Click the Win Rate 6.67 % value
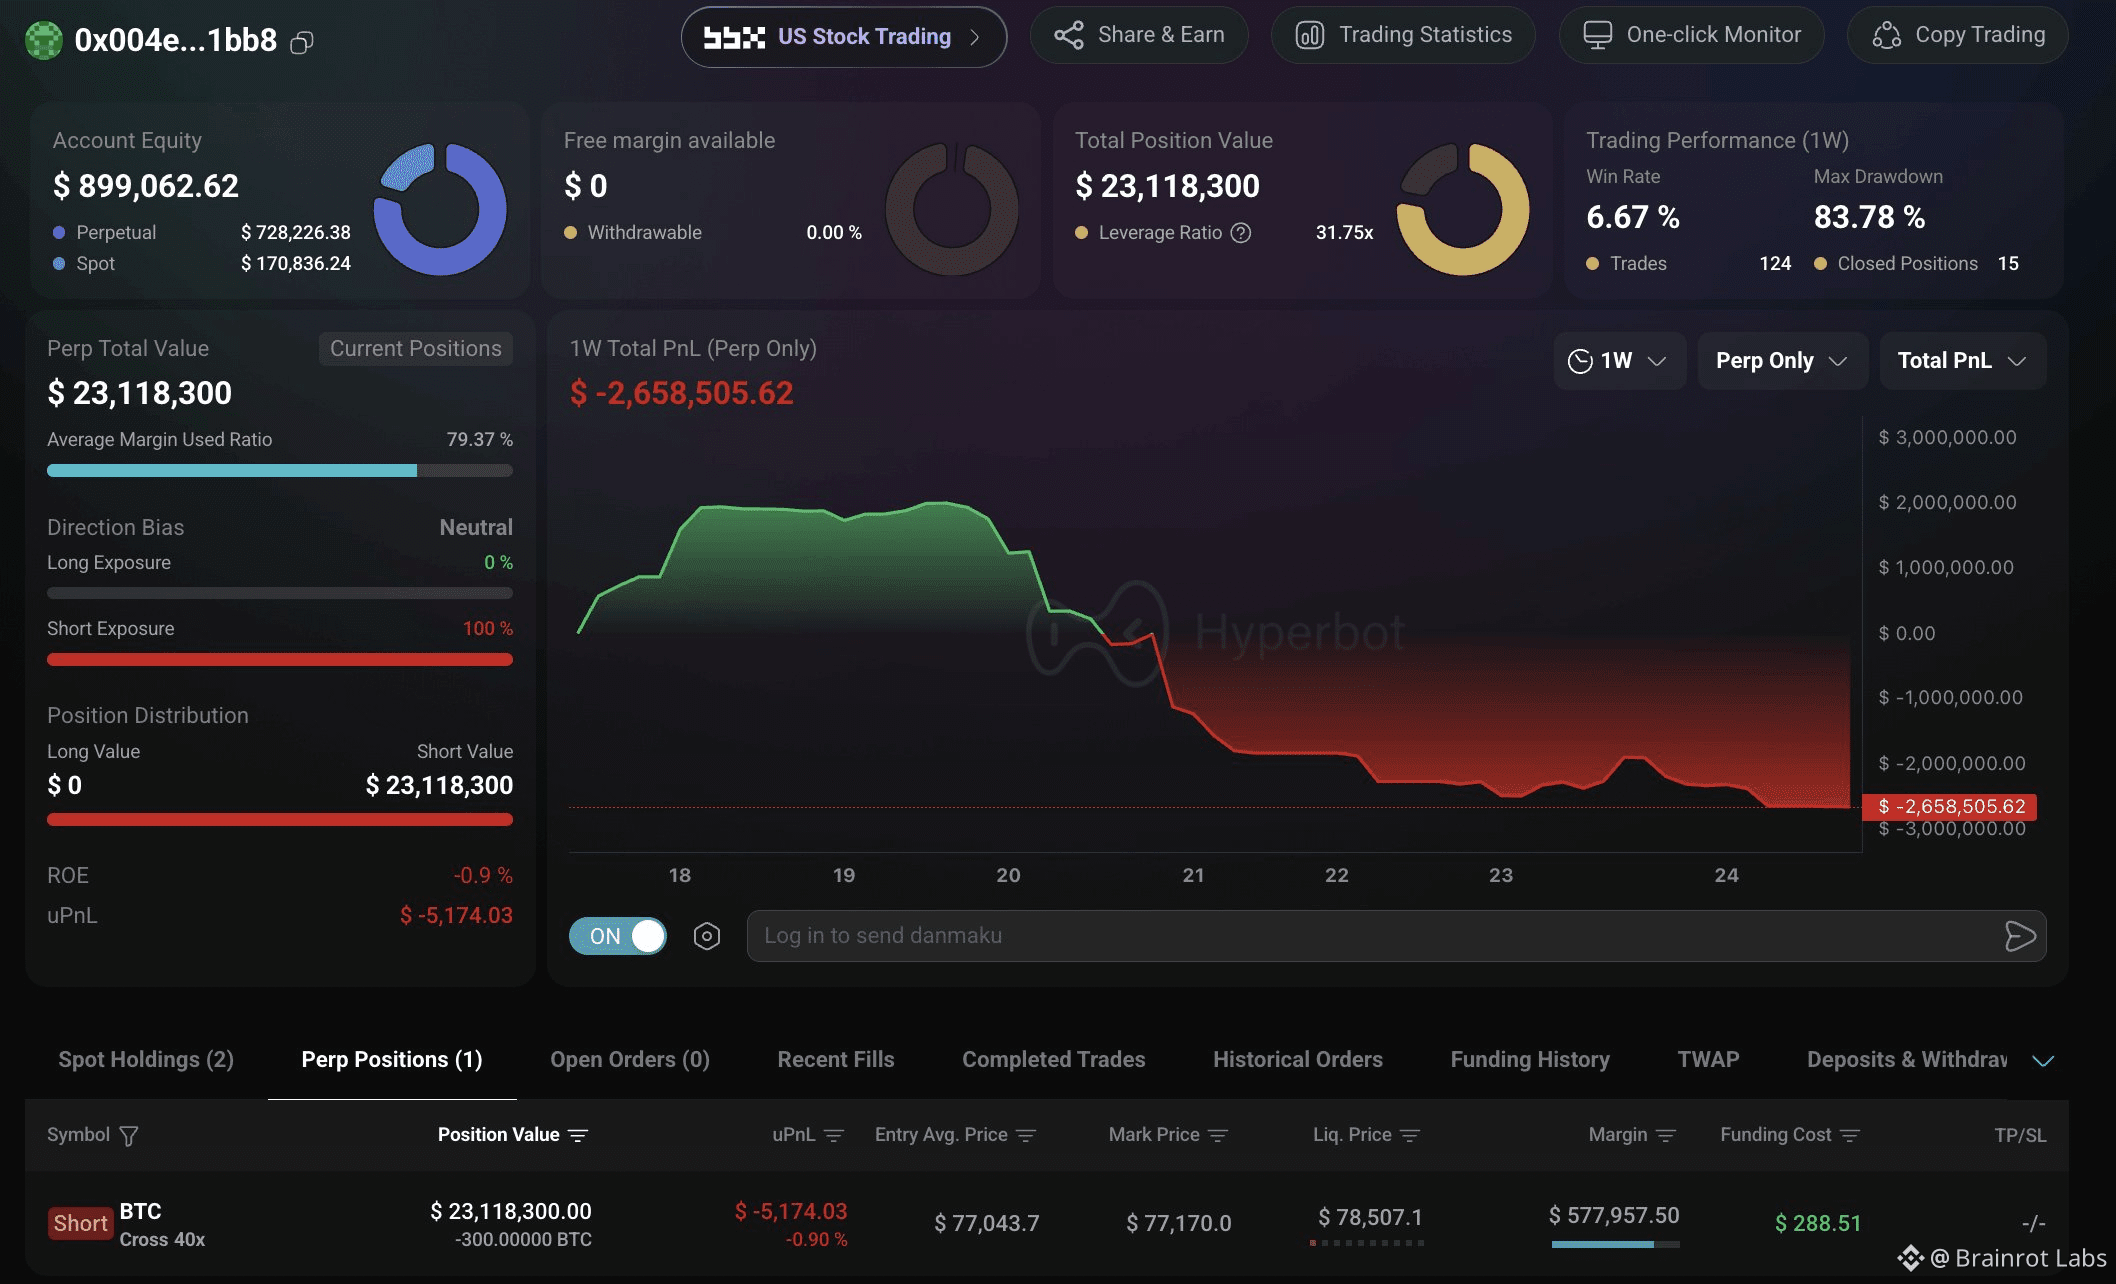The height and width of the screenshot is (1284, 2116). 1633,217
